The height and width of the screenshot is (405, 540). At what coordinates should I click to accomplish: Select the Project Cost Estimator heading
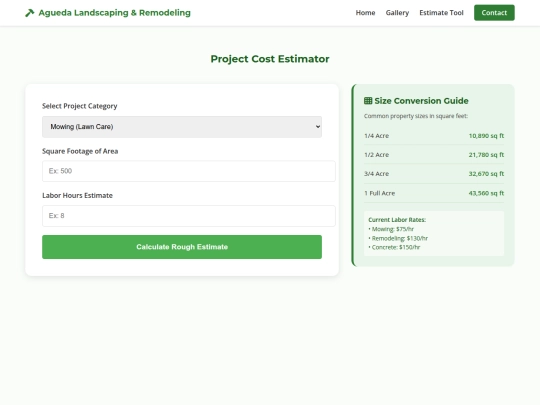(x=270, y=59)
